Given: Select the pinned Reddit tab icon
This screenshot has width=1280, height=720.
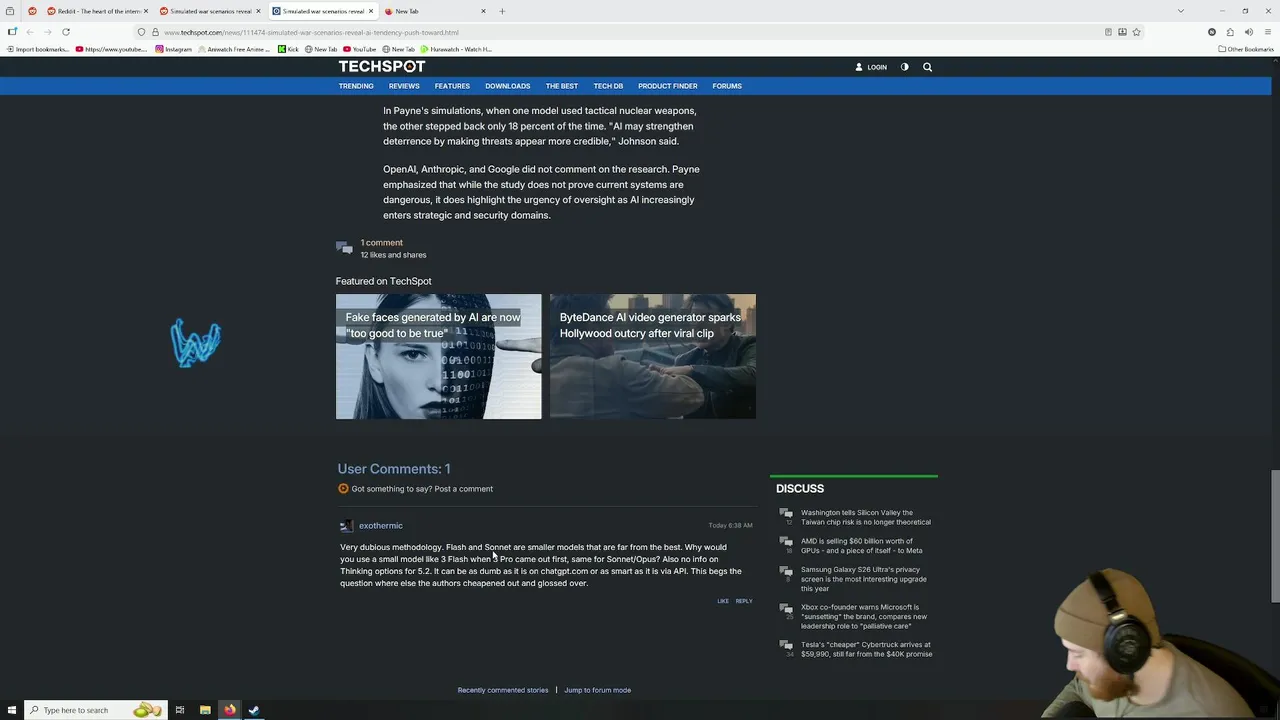Looking at the screenshot, I should coord(32,11).
